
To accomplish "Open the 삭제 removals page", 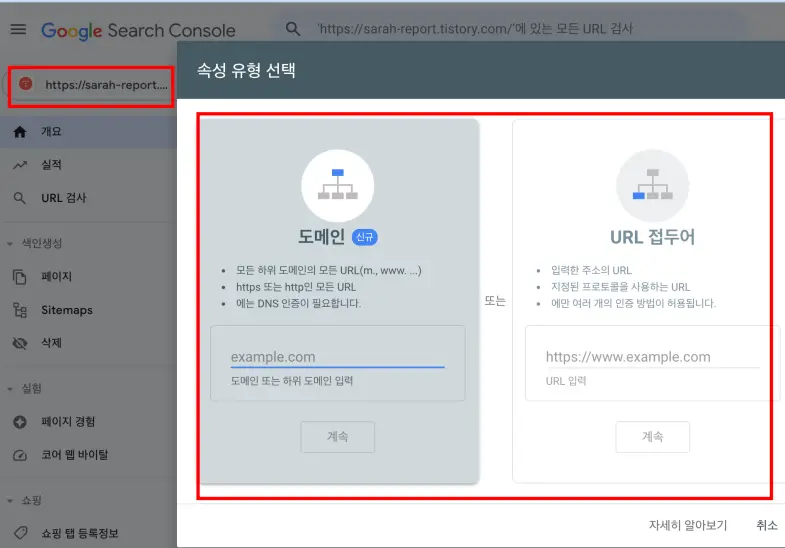I will pyautogui.click(x=52, y=343).
